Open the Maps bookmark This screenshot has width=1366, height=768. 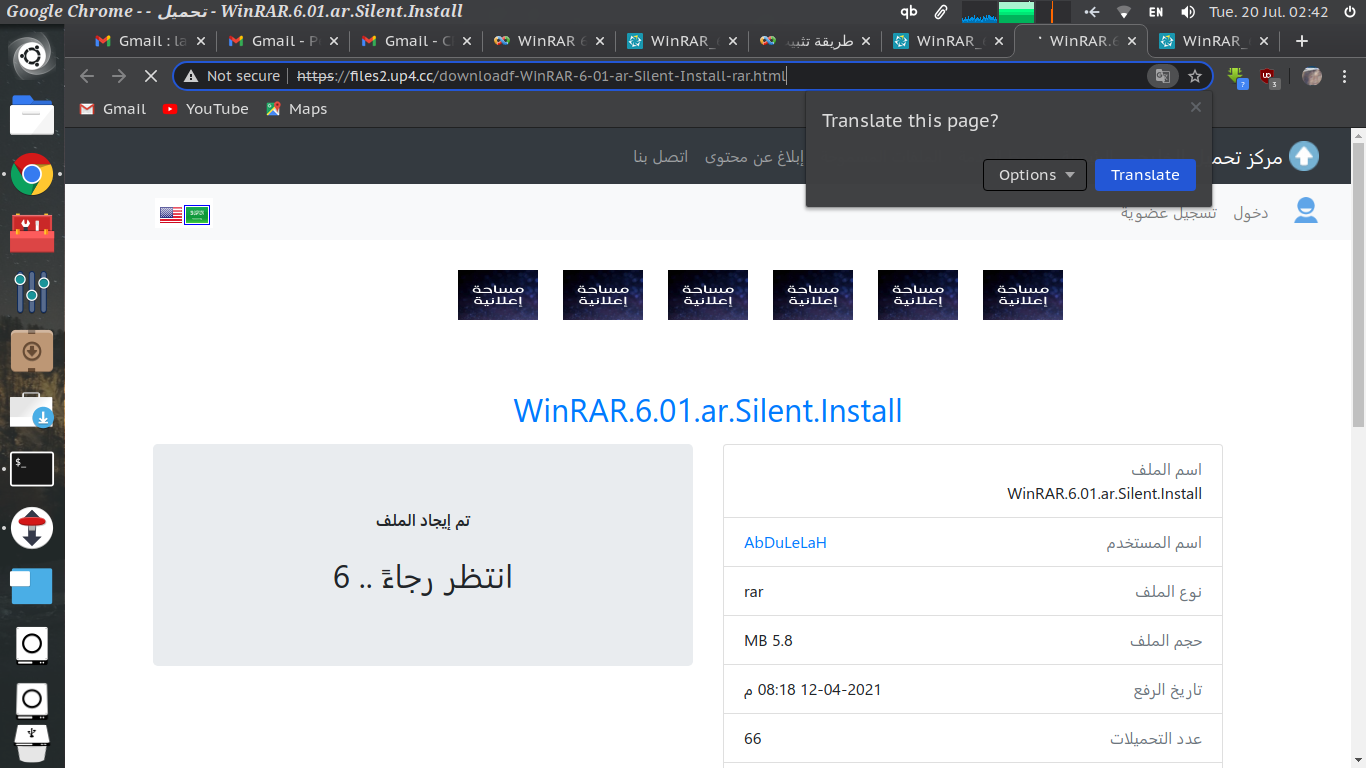coord(297,109)
